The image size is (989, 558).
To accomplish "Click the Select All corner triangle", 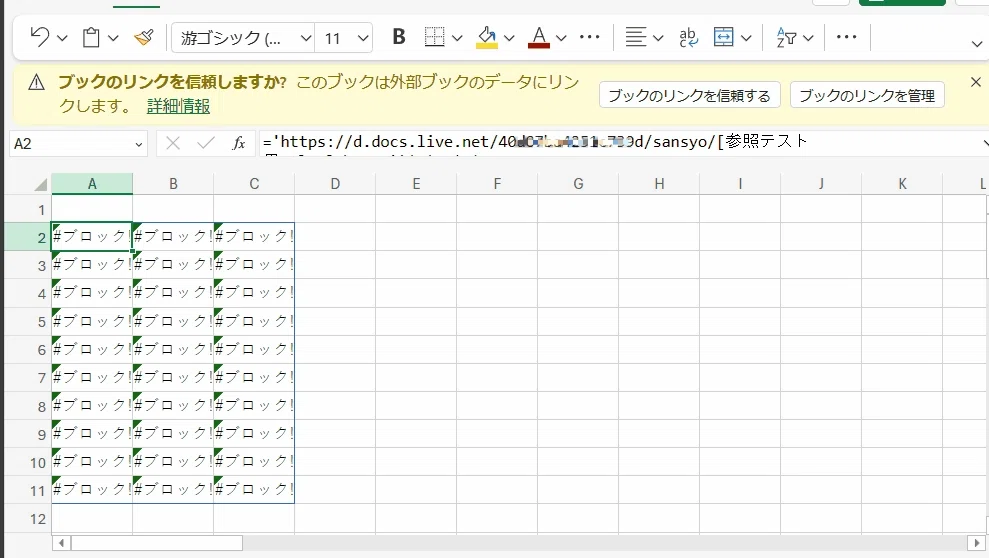I will 40,185.
